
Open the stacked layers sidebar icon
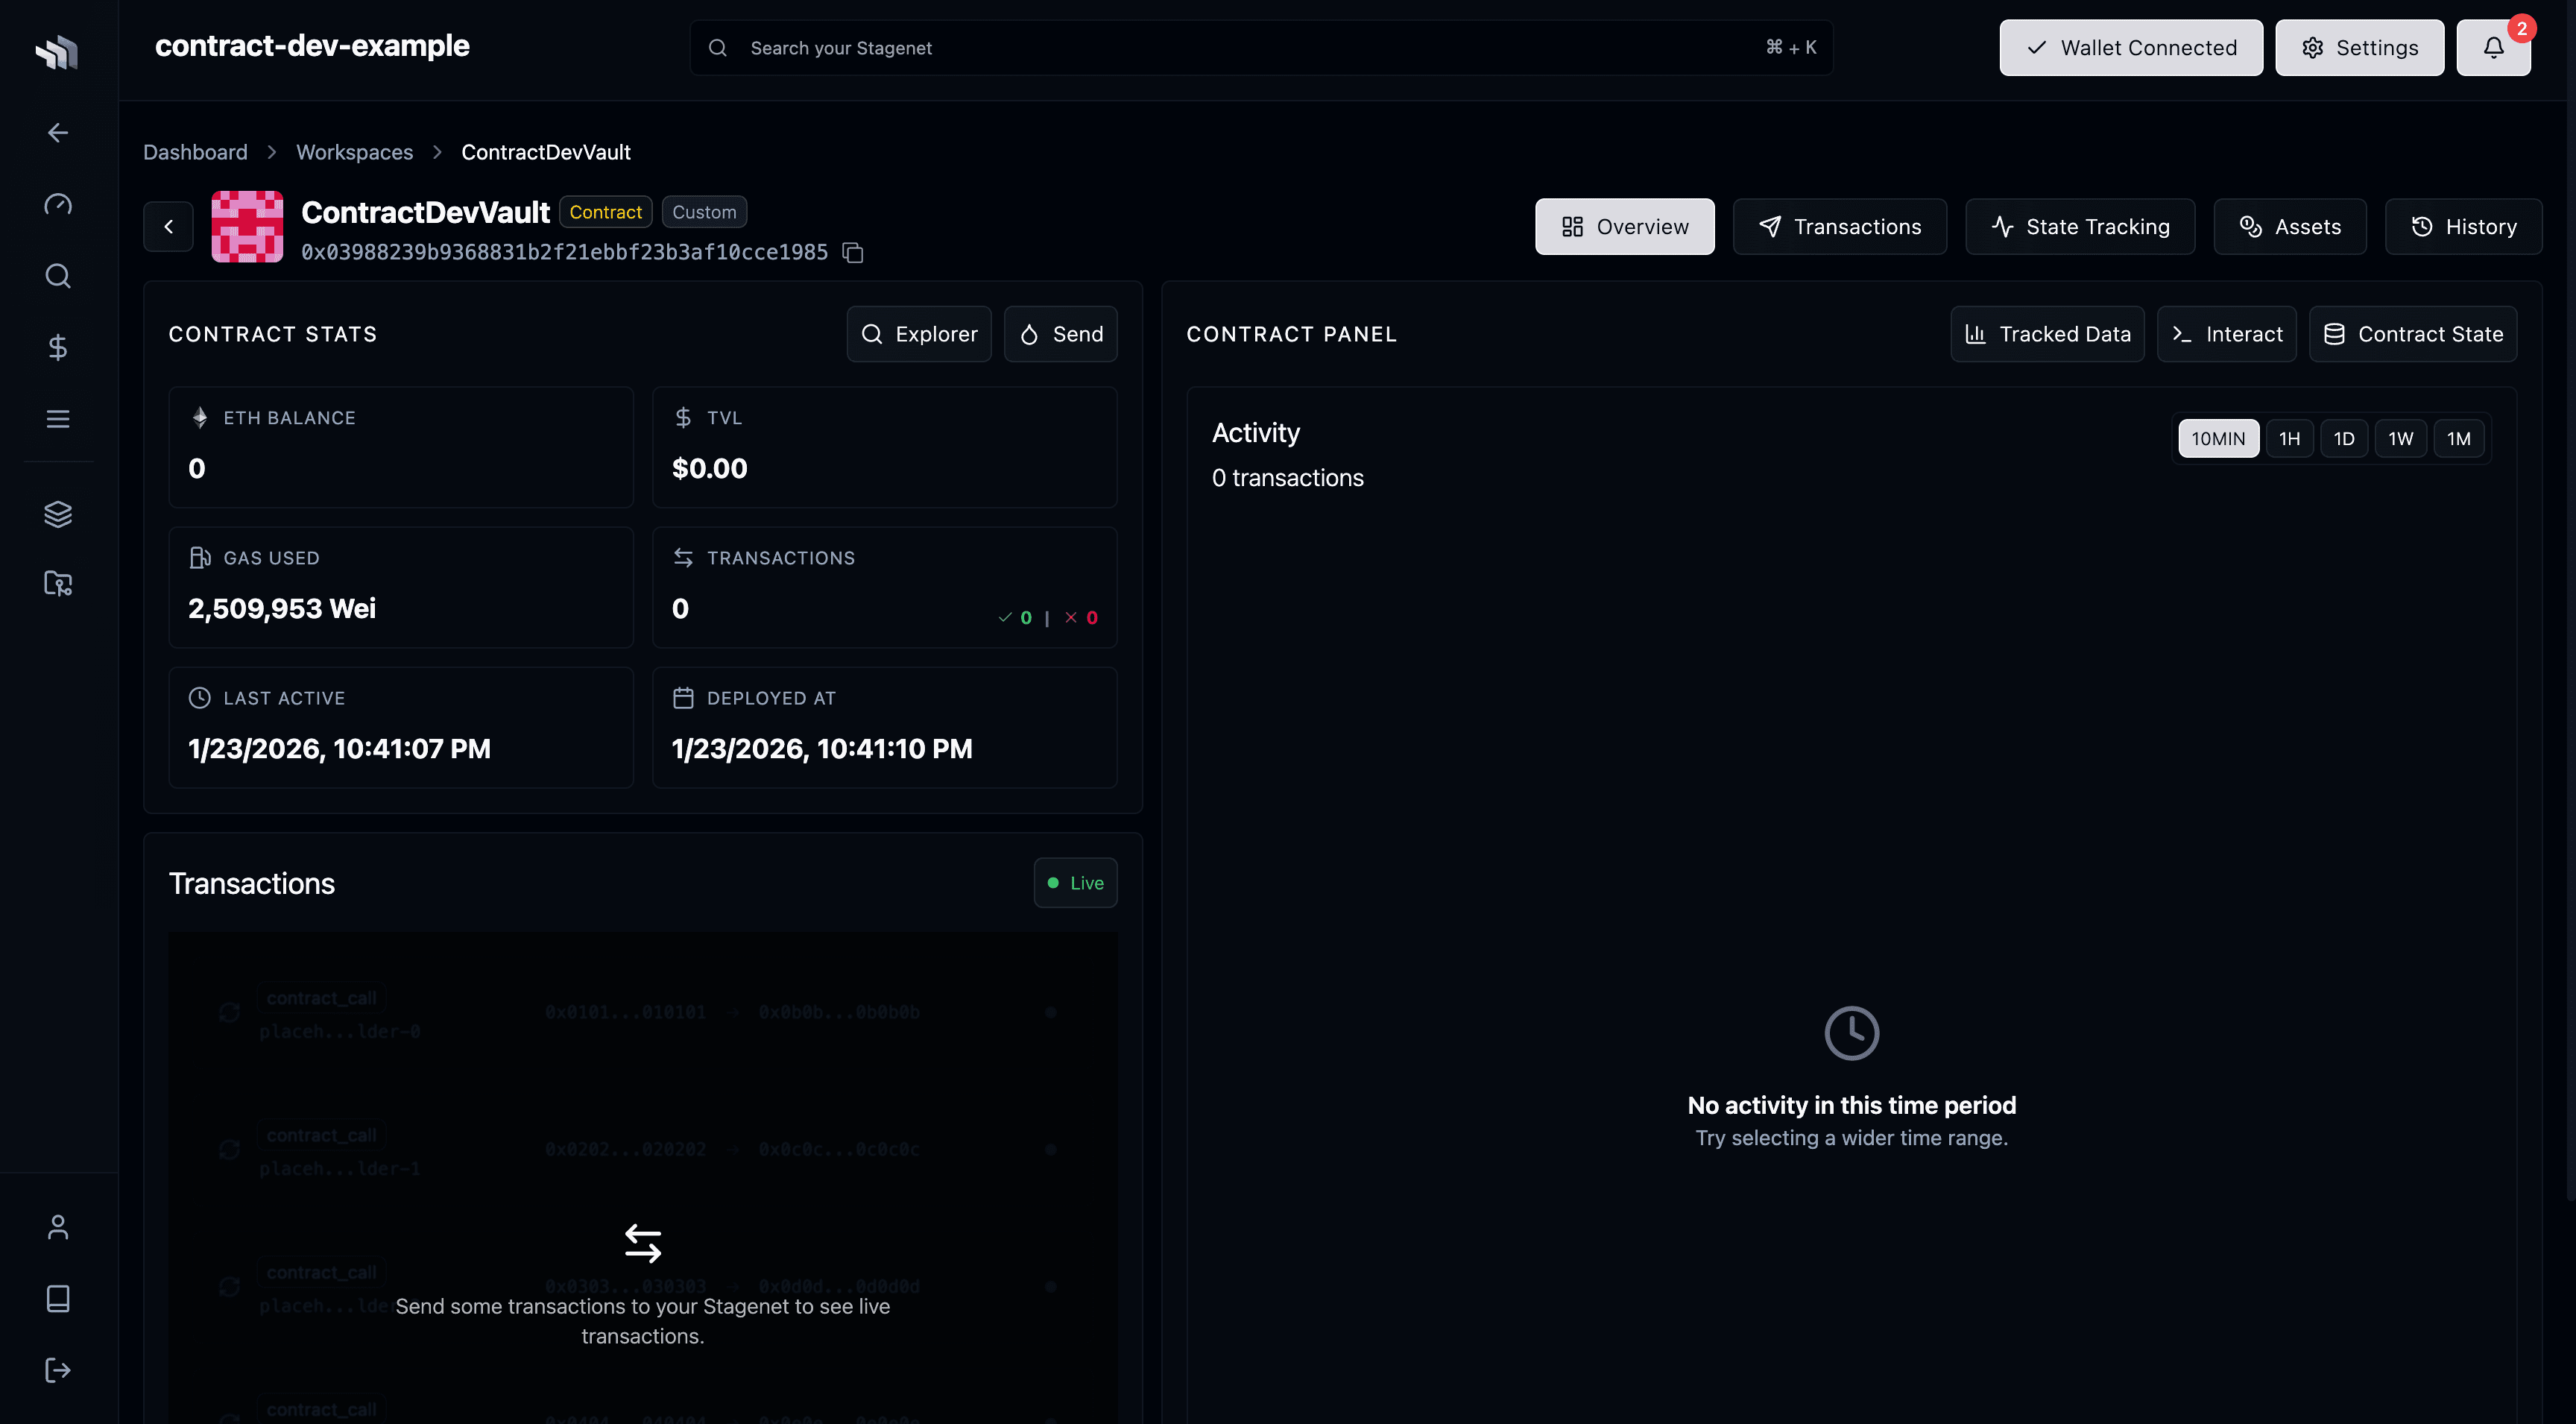(x=58, y=514)
